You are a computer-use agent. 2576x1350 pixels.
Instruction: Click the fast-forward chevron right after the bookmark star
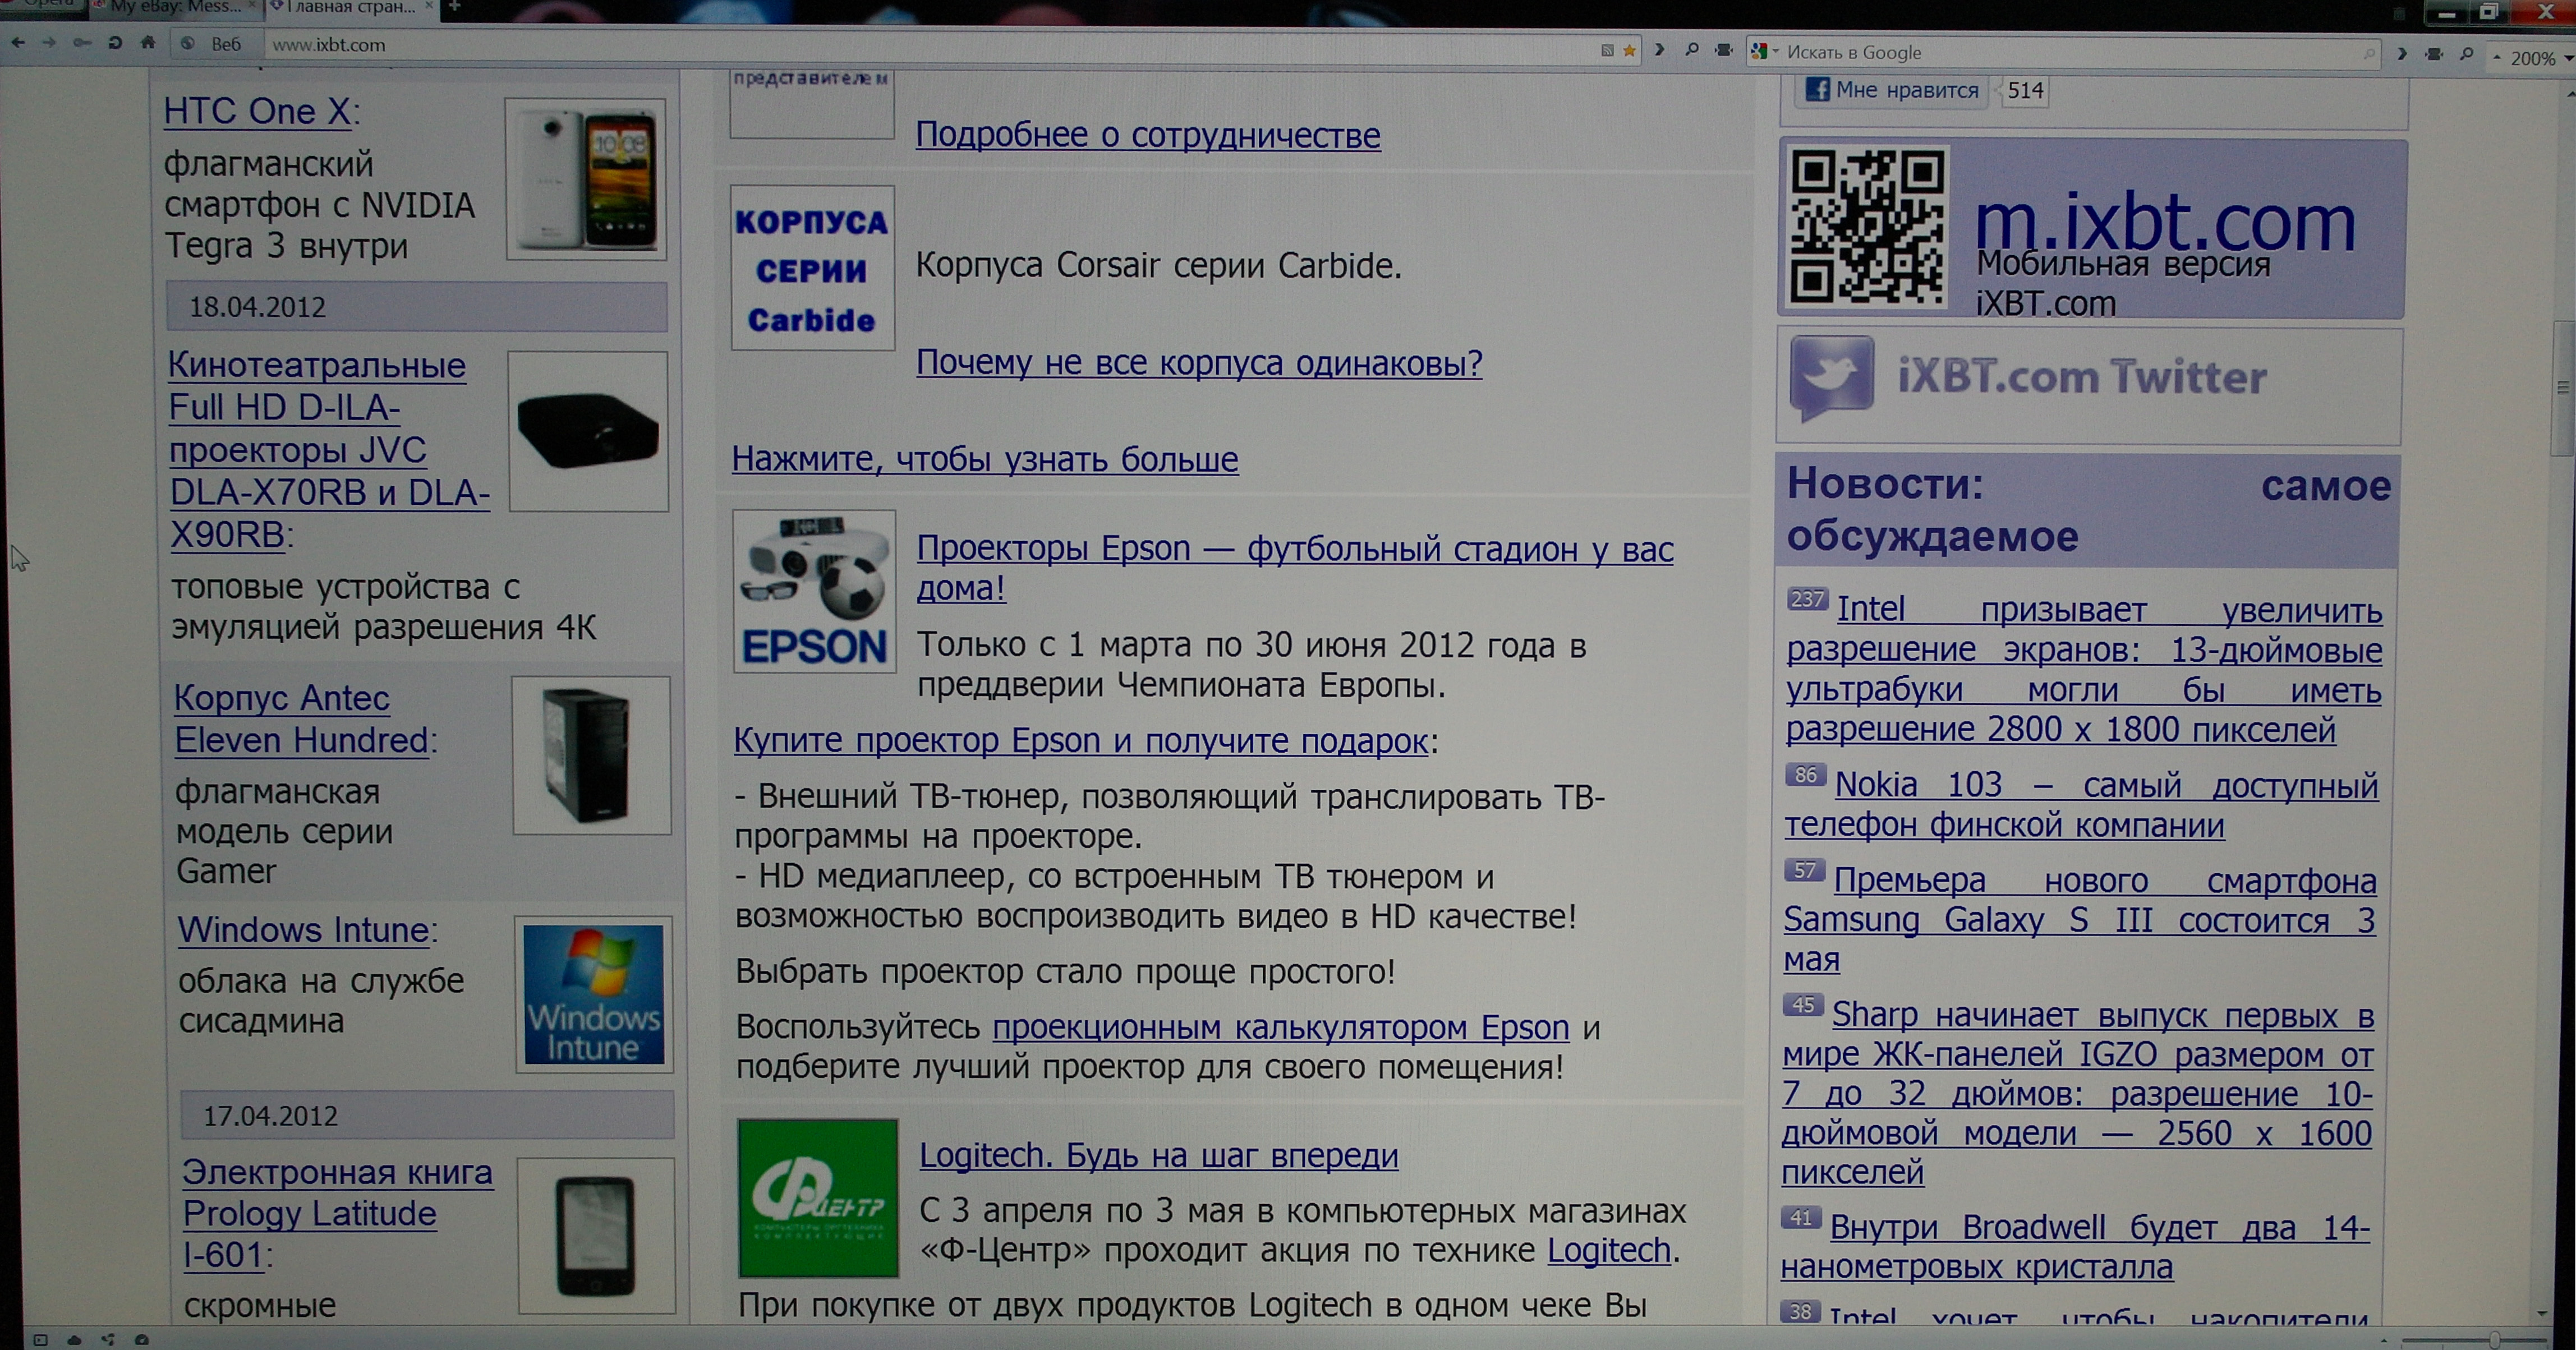tap(1659, 49)
